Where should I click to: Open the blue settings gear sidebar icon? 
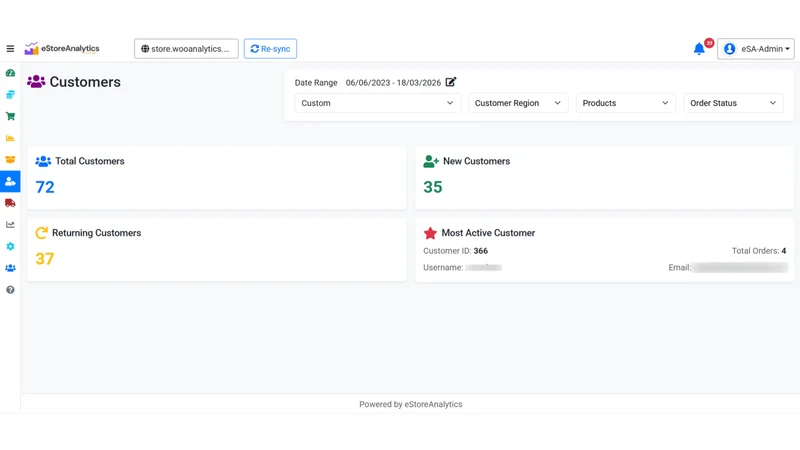pyautogui.click(x=10, y=246)
